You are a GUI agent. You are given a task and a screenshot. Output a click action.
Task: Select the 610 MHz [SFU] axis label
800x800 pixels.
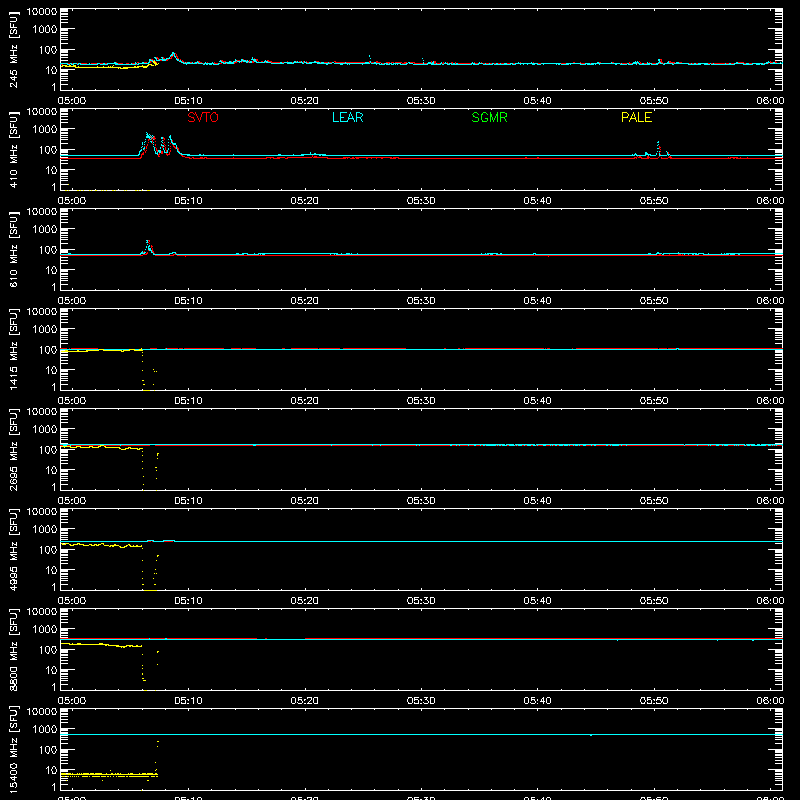click(x=14, y=249)
